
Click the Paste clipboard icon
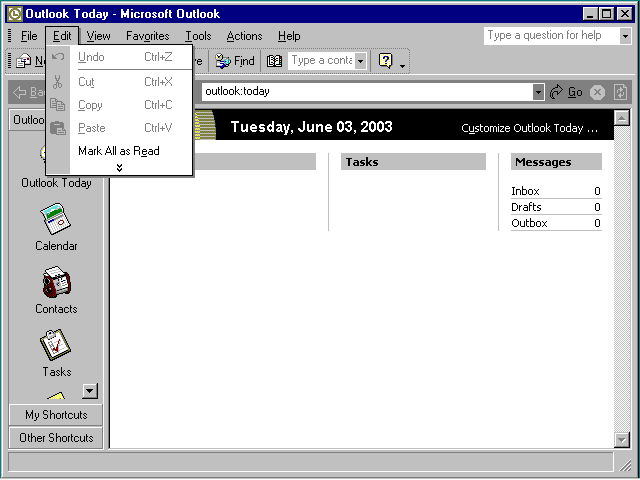(x=58, y=128)
